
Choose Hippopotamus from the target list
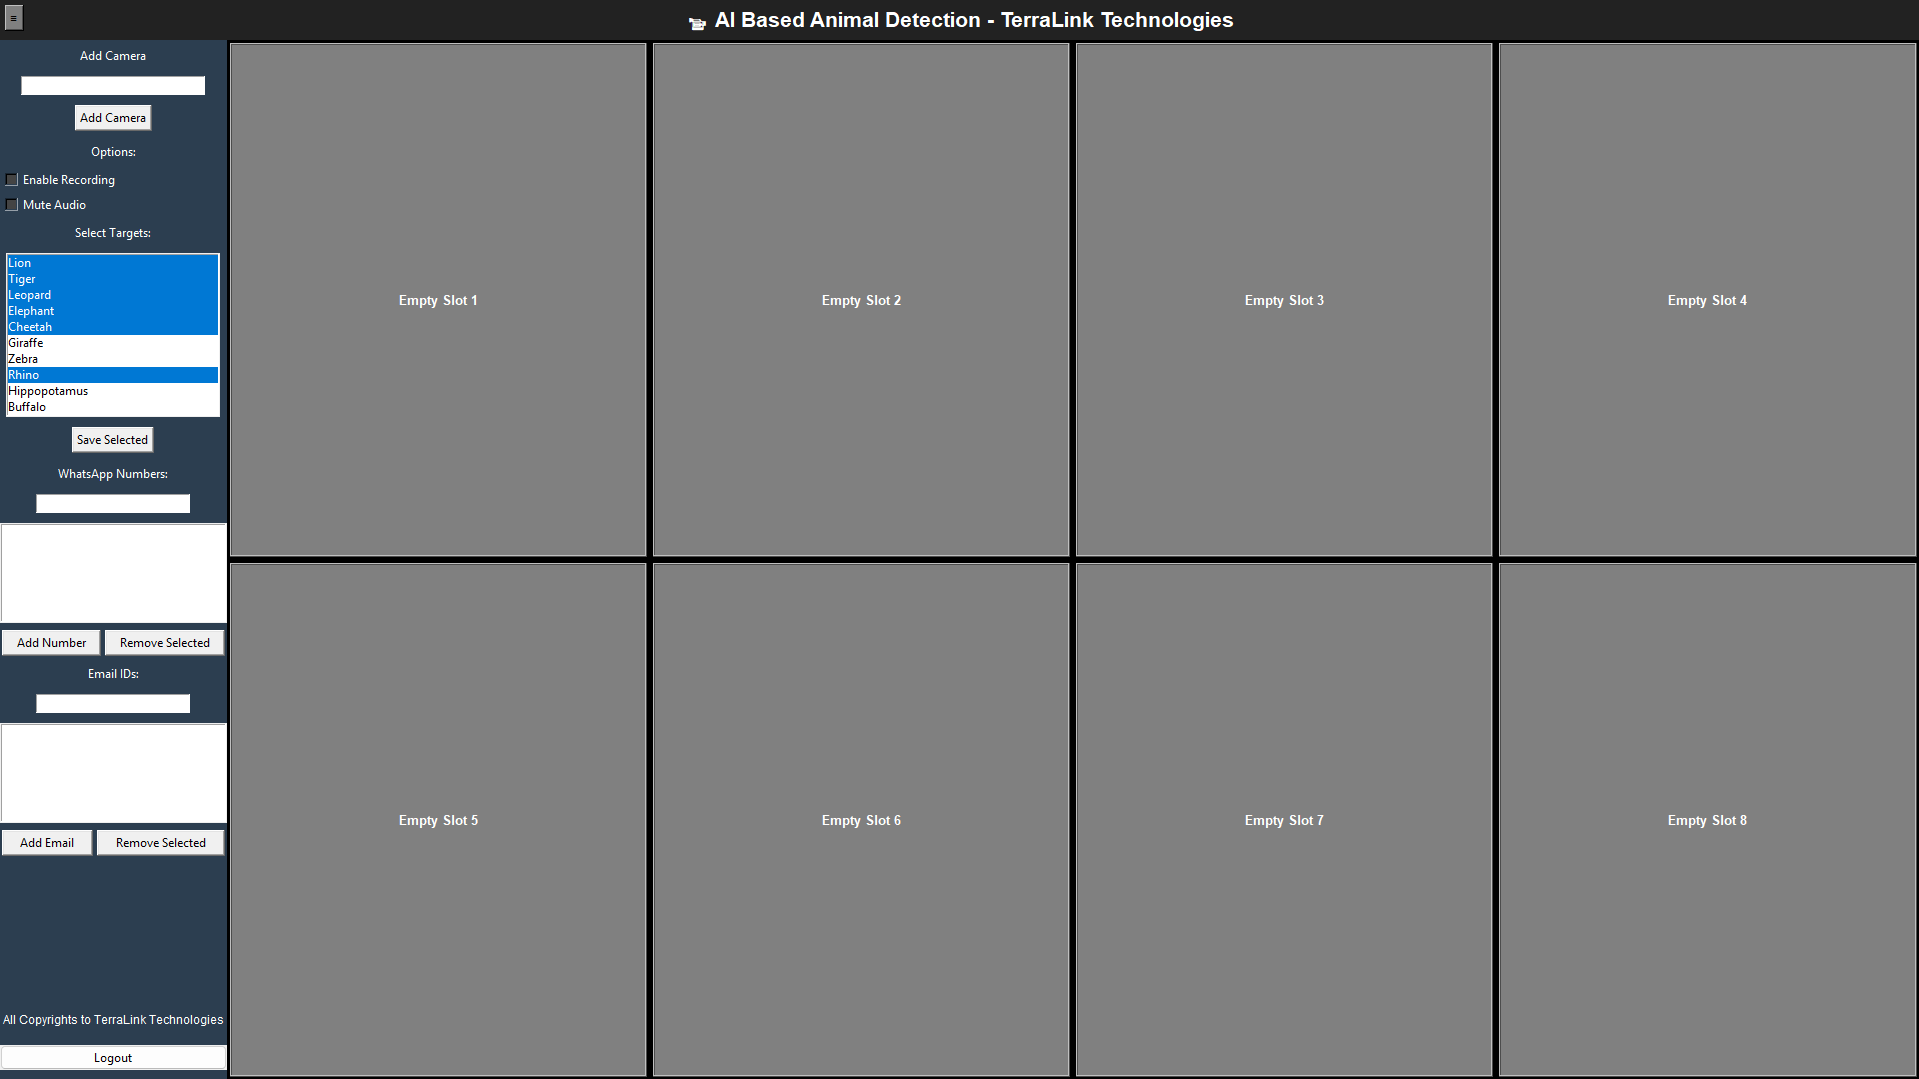click(x=48, y=391)
